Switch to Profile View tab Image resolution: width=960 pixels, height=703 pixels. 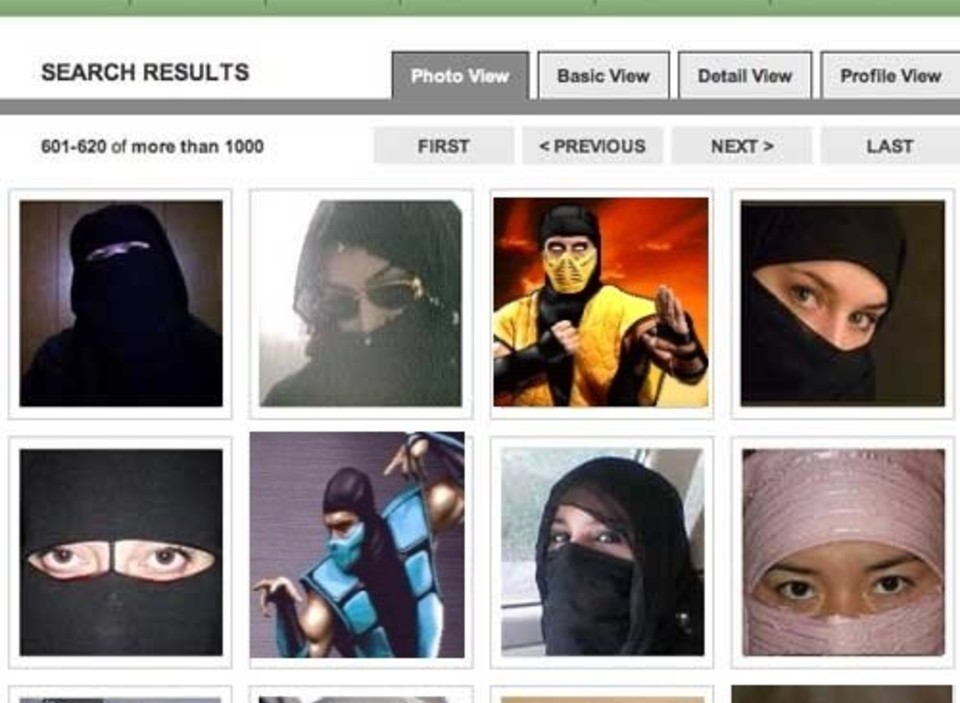890,76
